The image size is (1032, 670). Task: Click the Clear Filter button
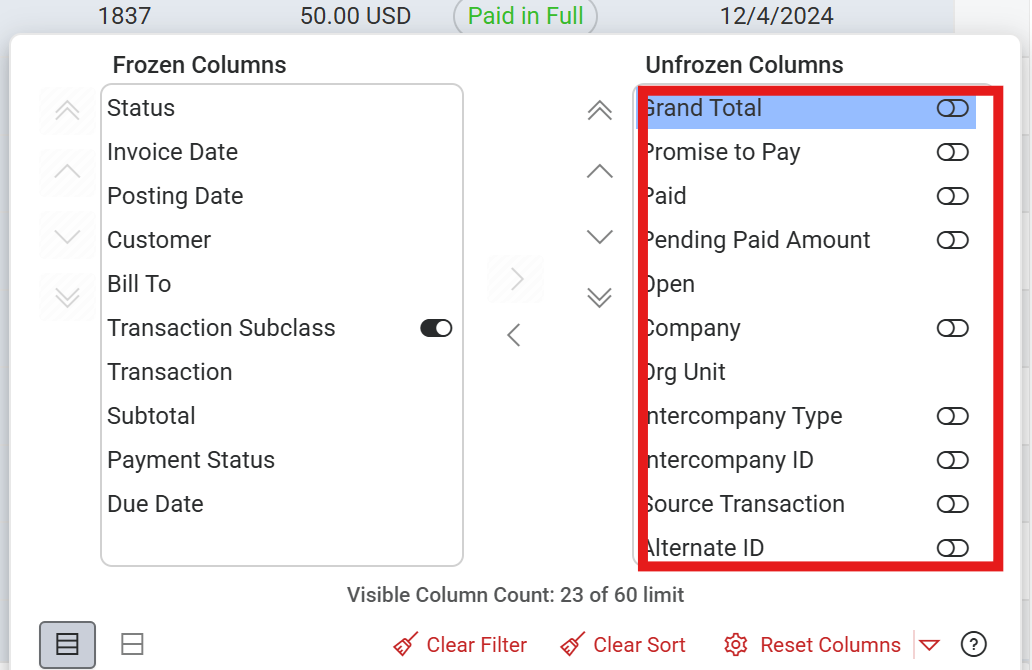point(461,645)
